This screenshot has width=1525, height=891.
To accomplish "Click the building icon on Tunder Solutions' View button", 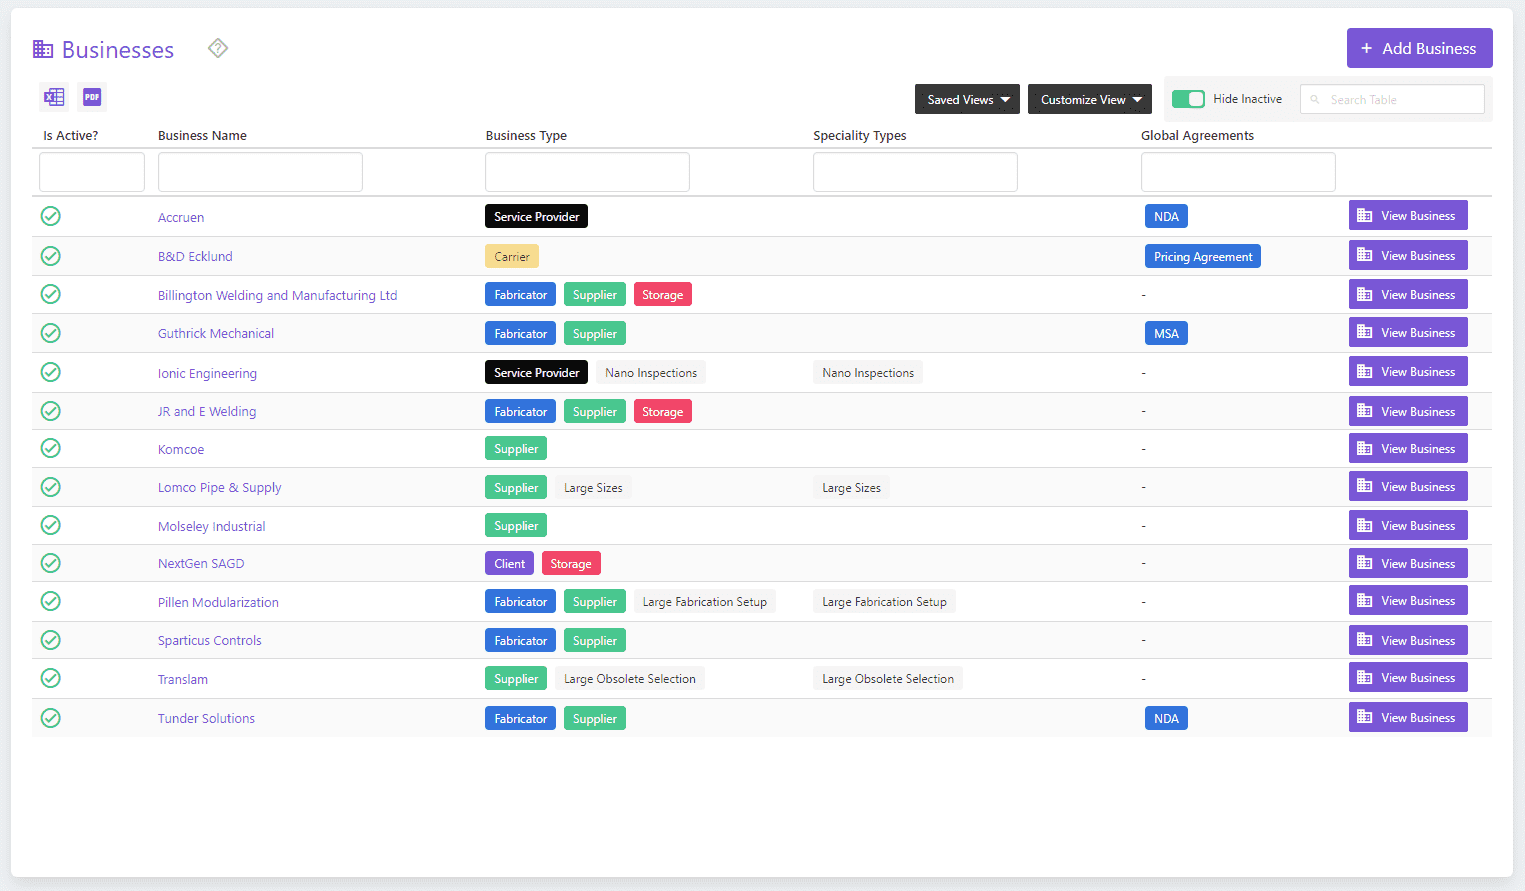I will (x=1364, y=717).
